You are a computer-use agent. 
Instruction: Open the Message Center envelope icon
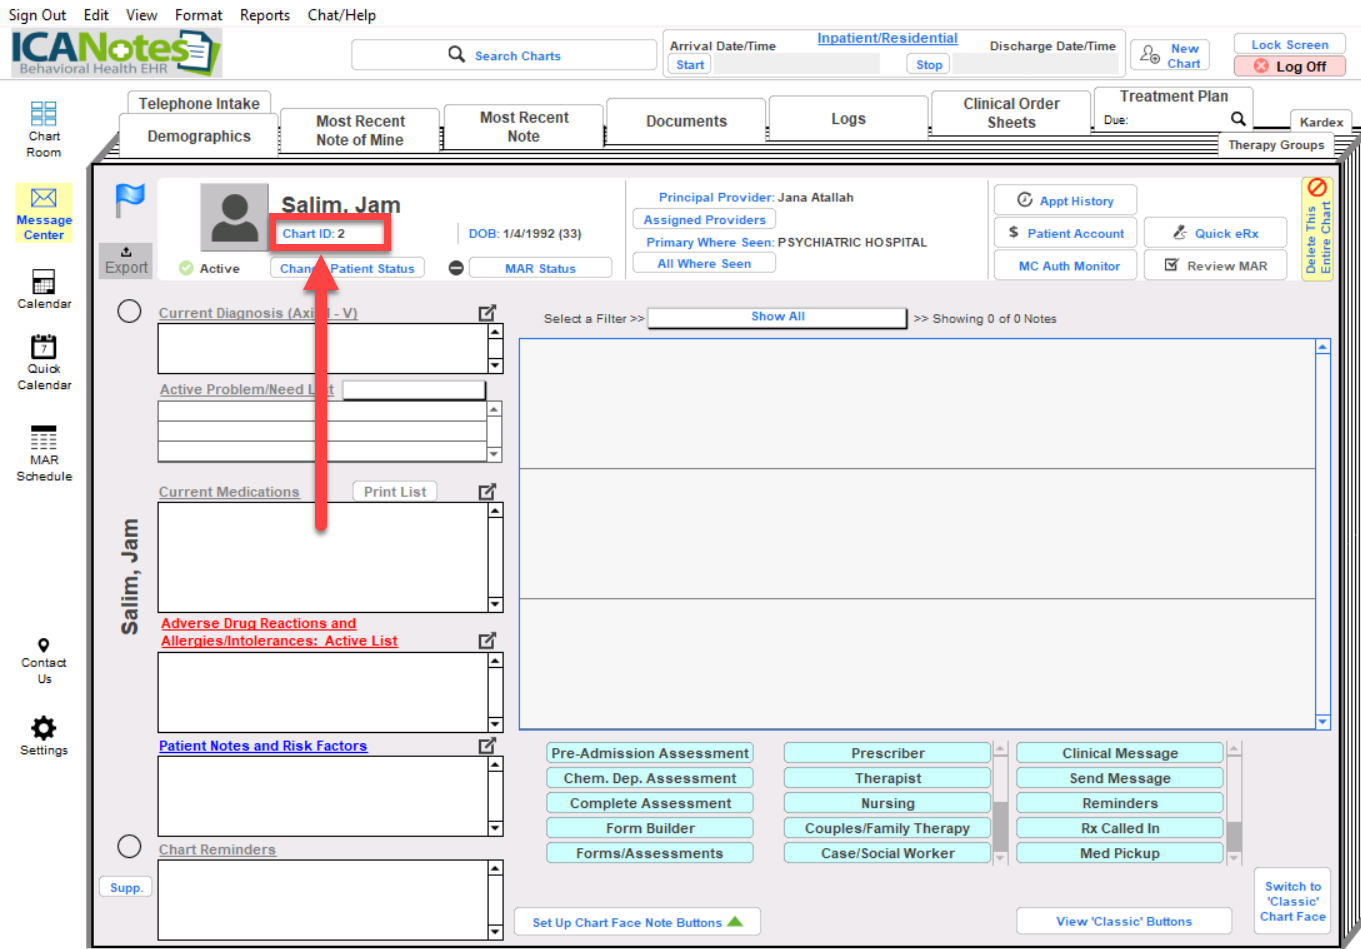(44, 198)
